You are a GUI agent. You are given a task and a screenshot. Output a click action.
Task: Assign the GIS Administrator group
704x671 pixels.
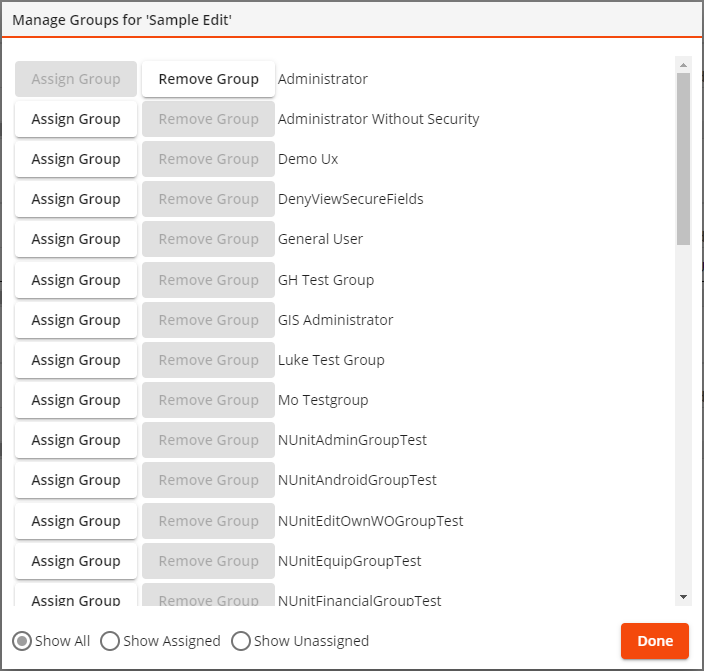tap(76, 320)
